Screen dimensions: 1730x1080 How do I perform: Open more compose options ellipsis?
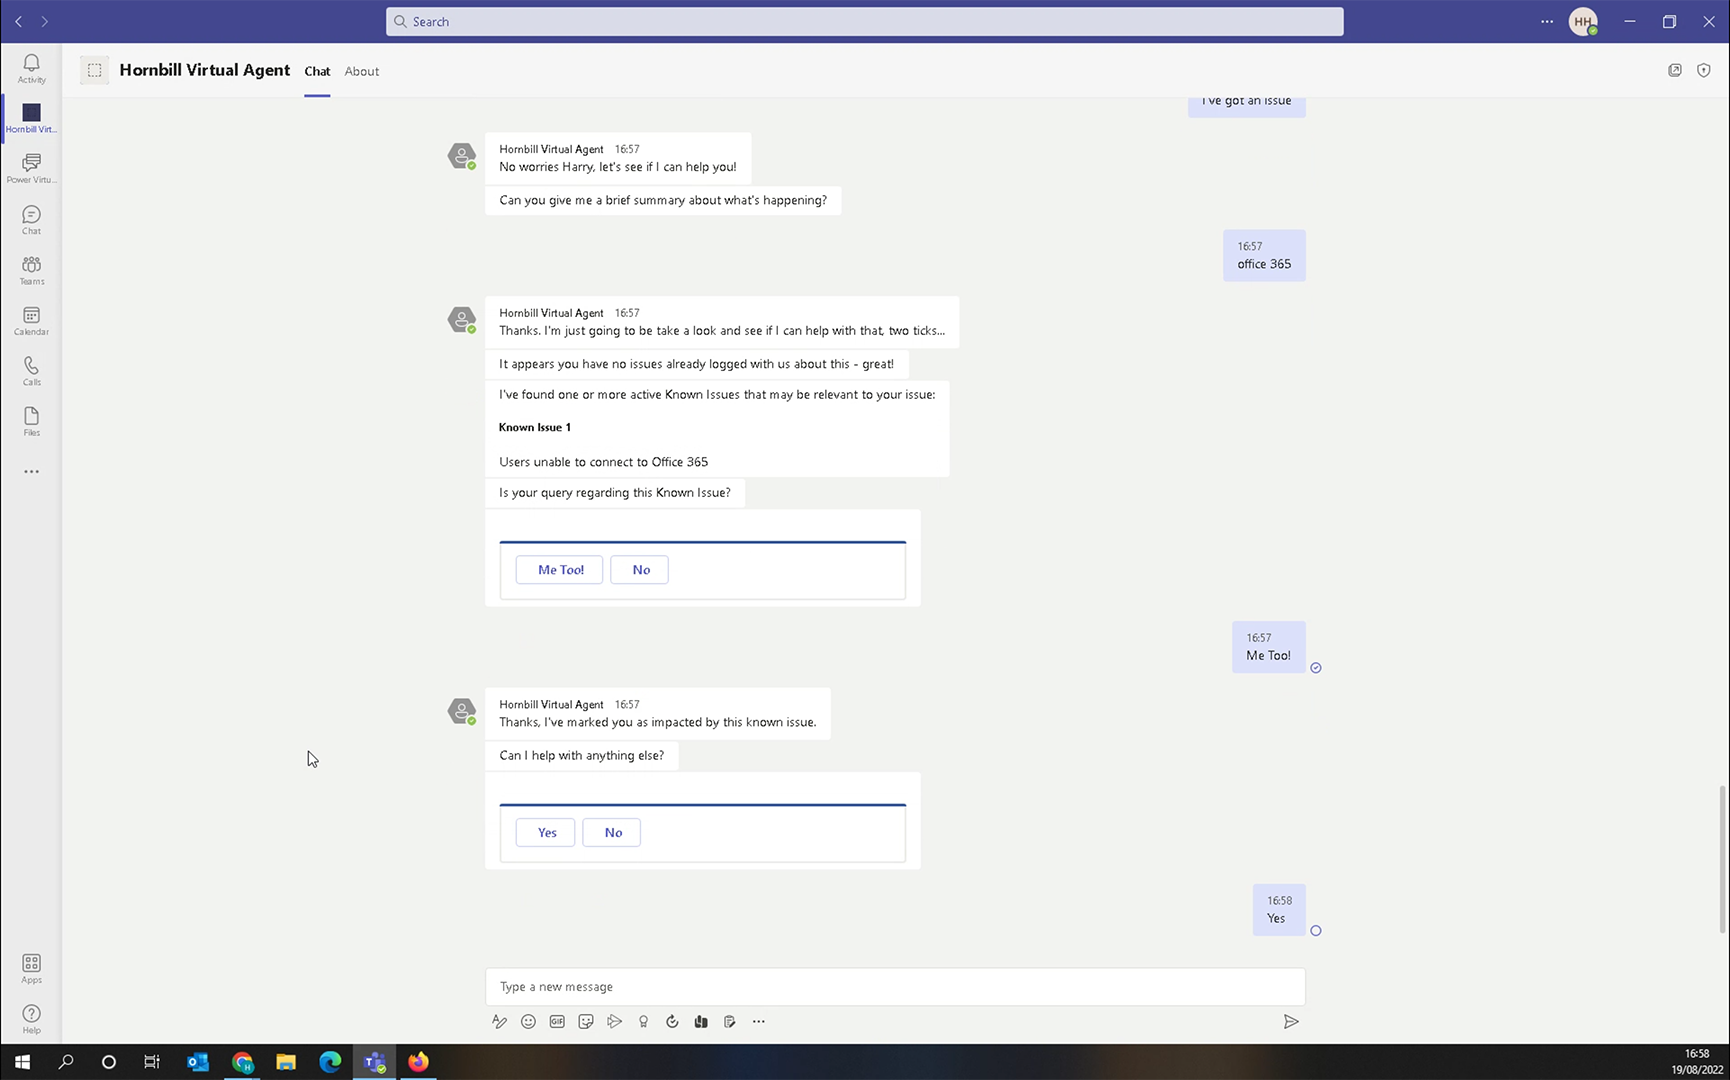click(x=759, y=1021)
